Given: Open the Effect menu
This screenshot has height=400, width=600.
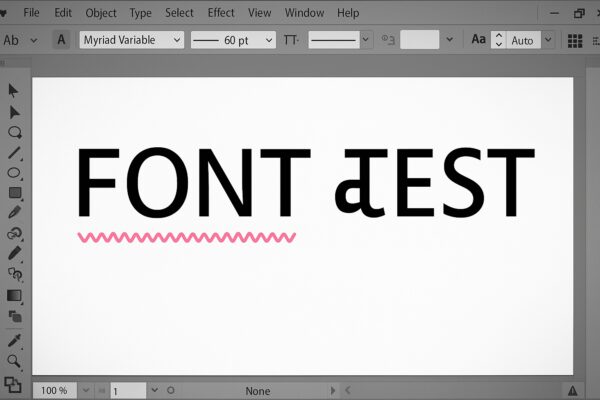Looking at the screenshot, I should 221,13.
